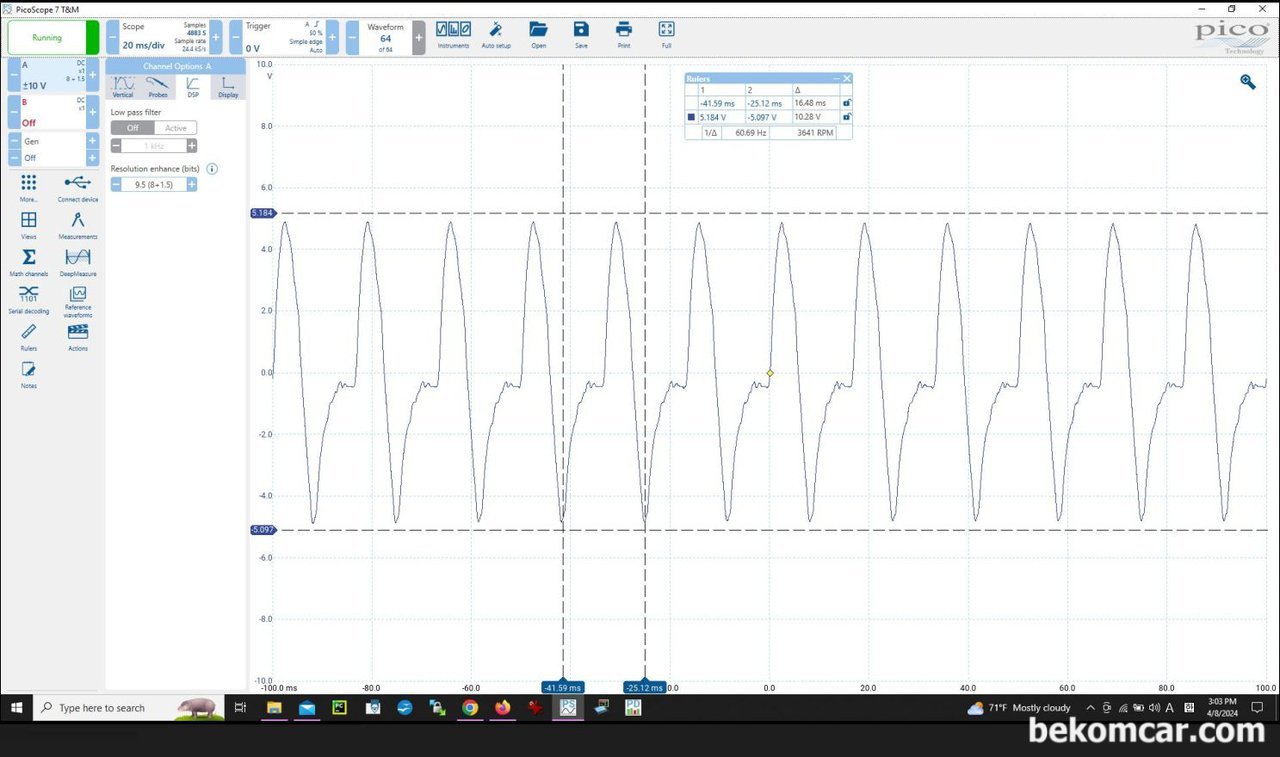Screen dimensions: 1280x757
Task: Decrease Trigger level with minus
Action: [x=236, y=37]
